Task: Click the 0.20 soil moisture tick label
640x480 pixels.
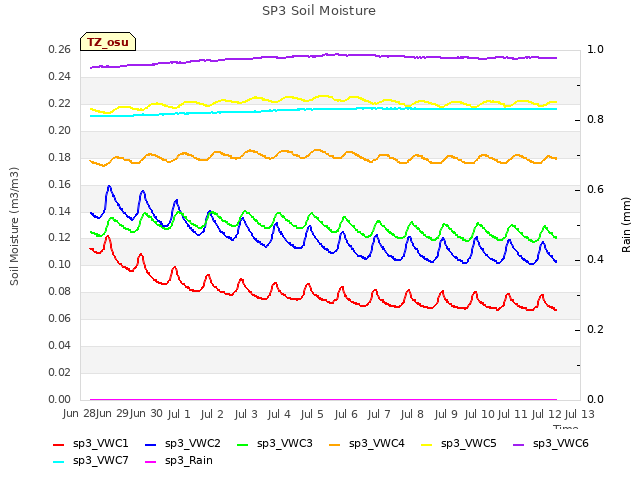Action: tap(60, 130)
